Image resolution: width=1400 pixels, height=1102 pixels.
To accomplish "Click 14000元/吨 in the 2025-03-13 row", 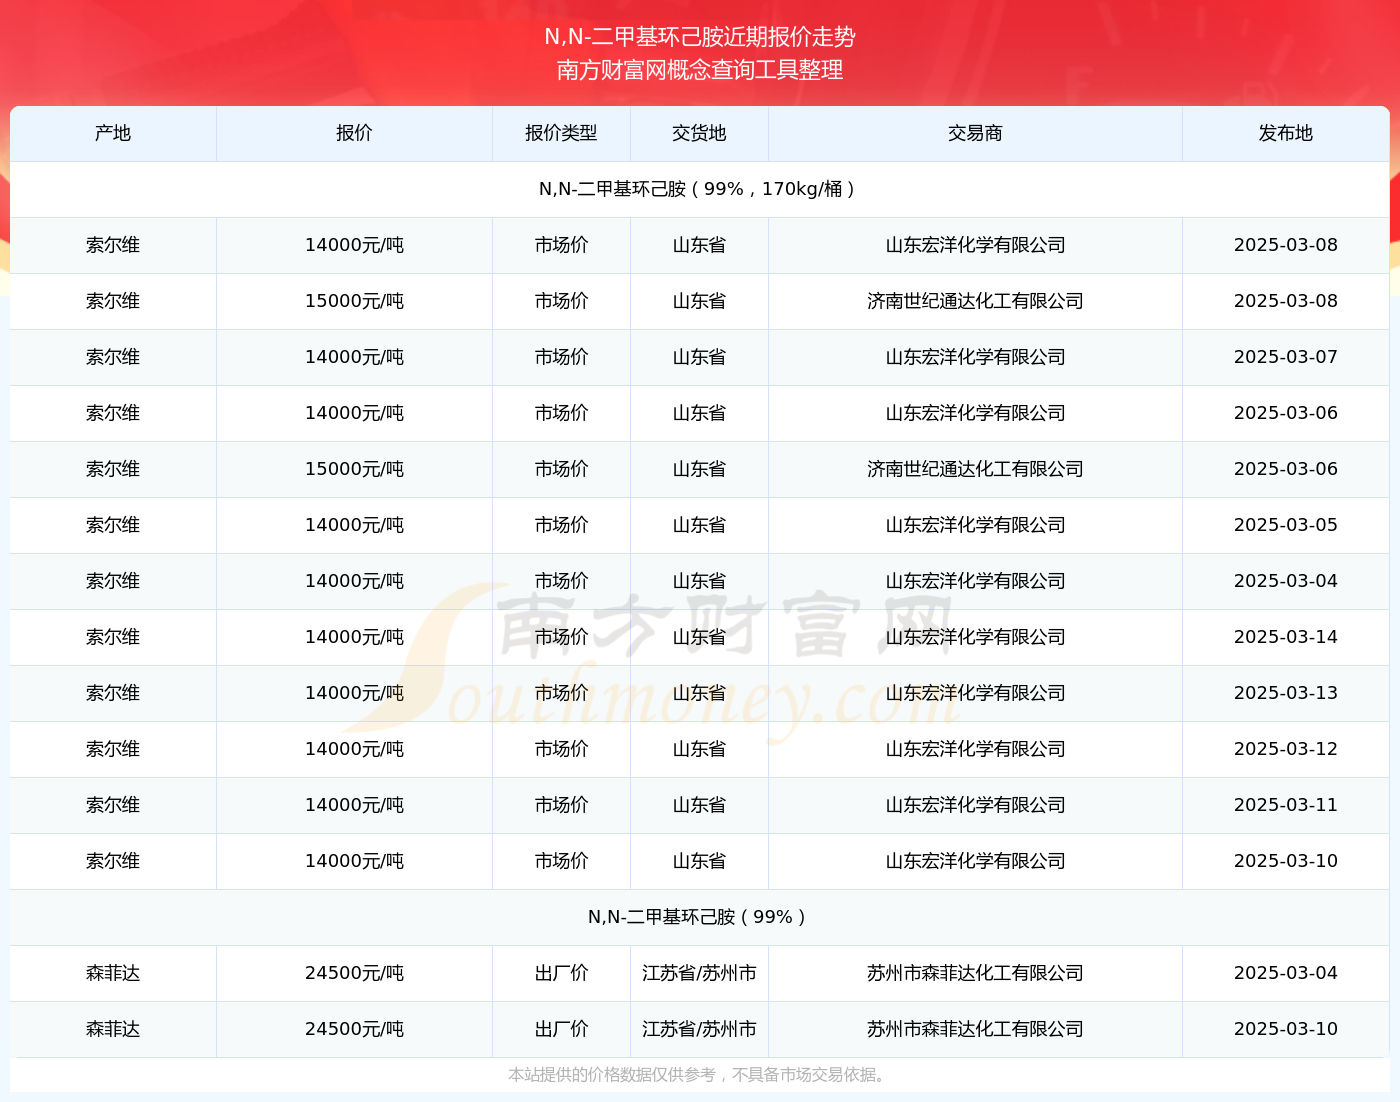I will pos(354,693).
